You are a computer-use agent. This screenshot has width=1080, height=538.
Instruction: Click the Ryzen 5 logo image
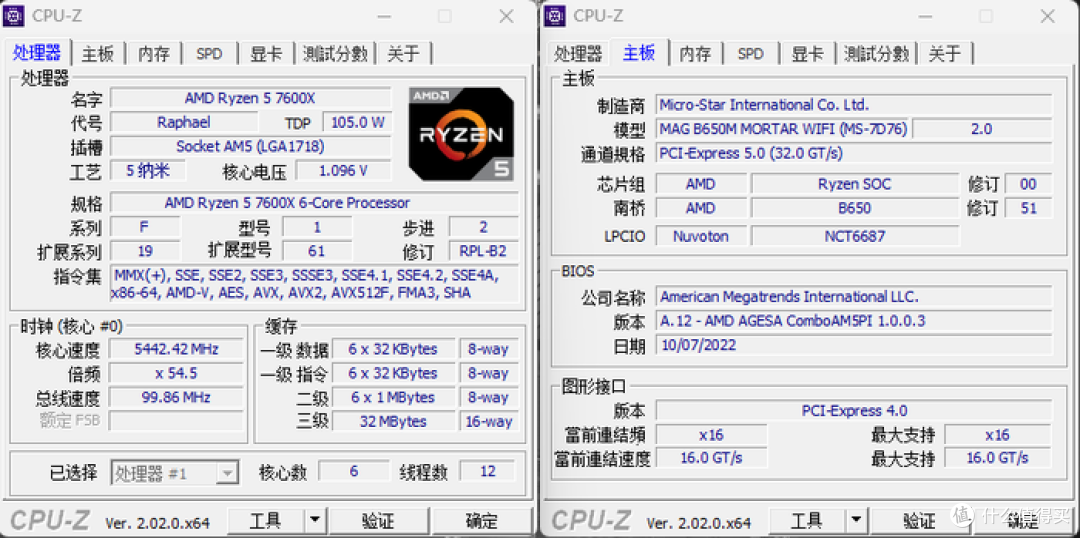(x=461, y=134)
